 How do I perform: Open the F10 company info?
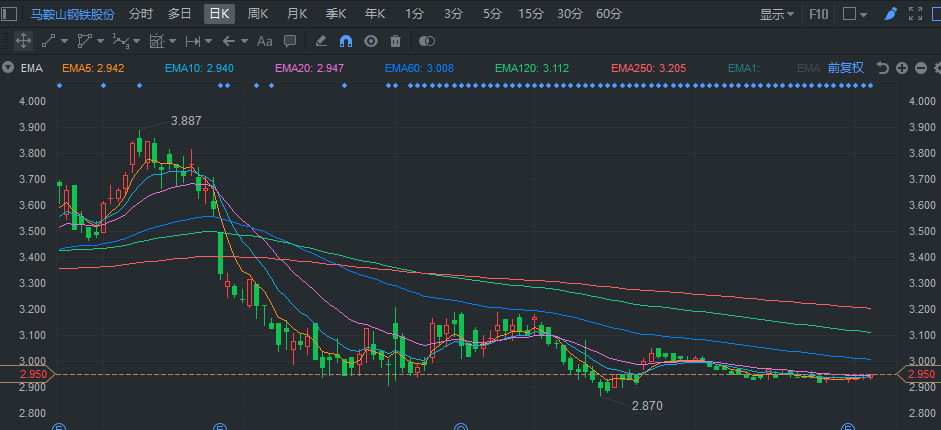(819, 14)
